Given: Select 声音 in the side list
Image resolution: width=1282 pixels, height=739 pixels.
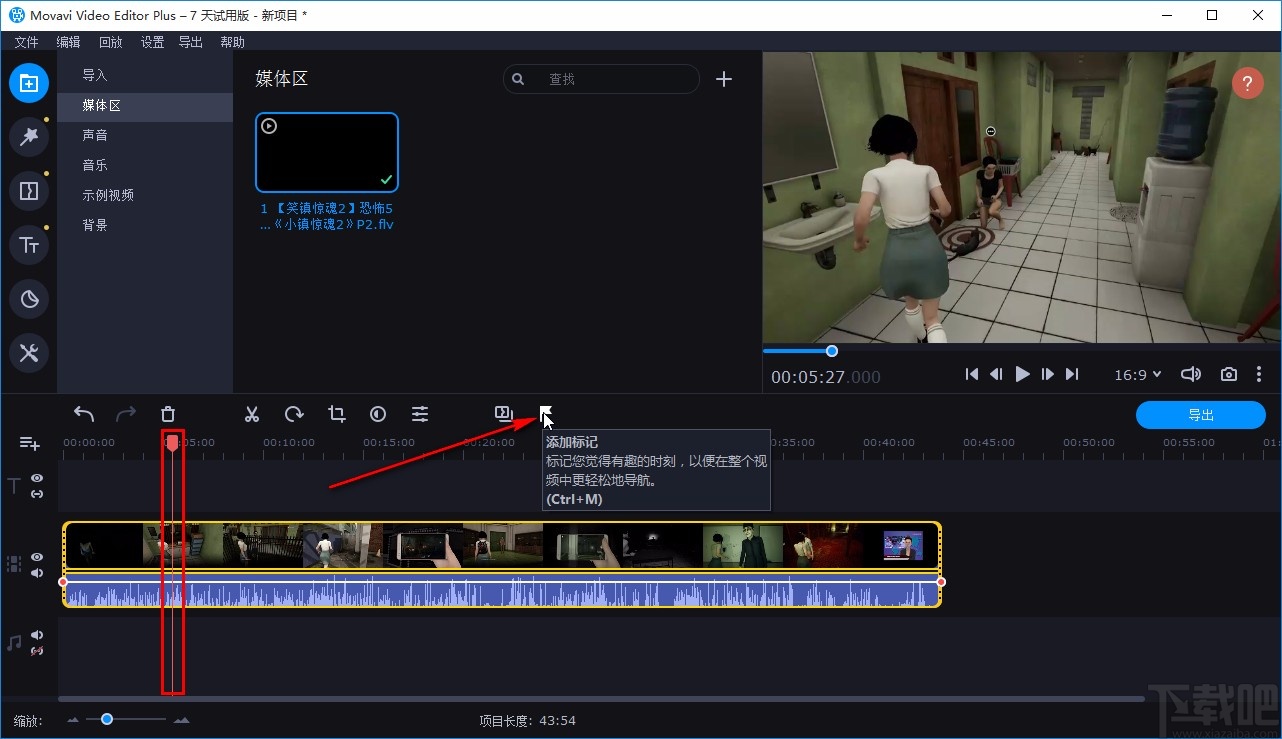Looking at the screenshot, I should coord(145,135).
